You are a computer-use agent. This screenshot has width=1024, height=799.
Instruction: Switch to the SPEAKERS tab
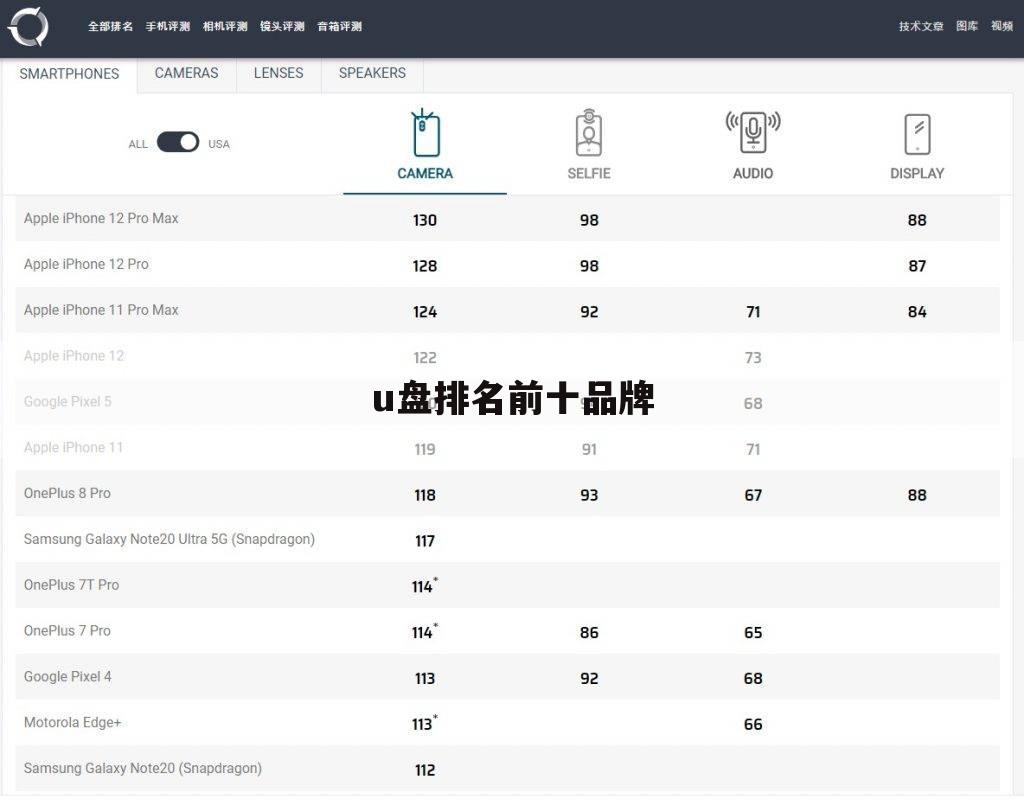click(x=371, y=72)
